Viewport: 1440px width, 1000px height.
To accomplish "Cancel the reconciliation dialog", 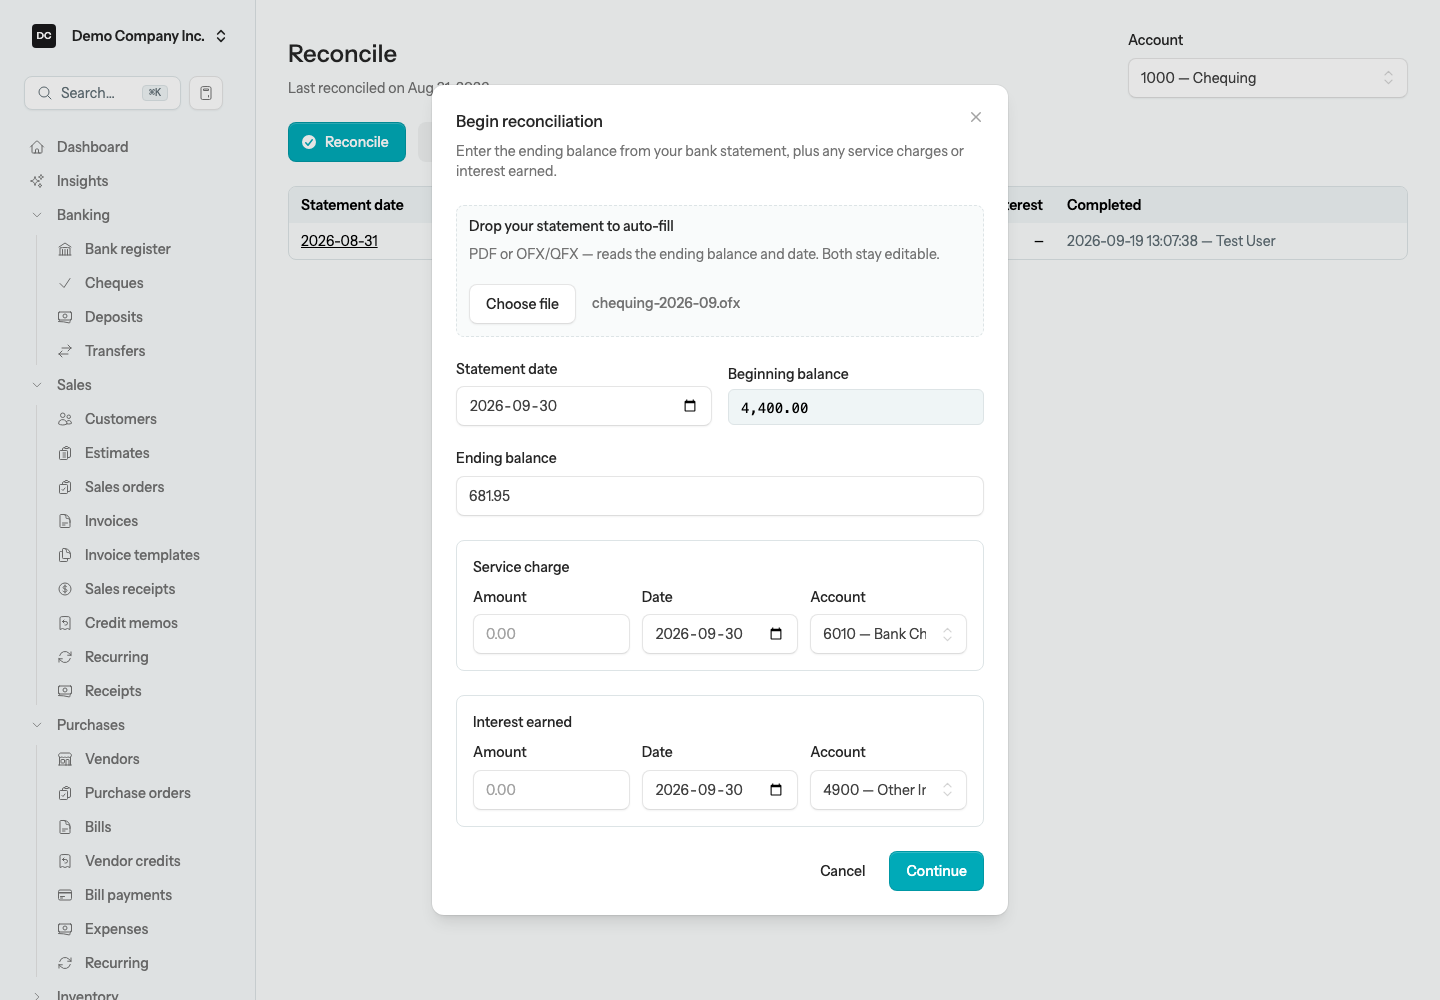I will click(x=842, y=871).
